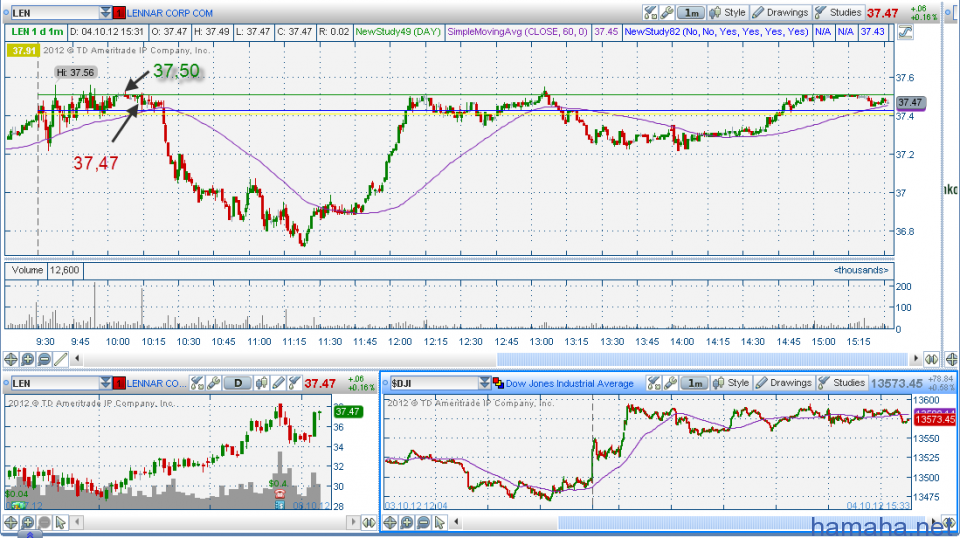Viewport: 960px width, 538px height.
Task: Open the Dow Jones Industrial Average link
Action: (569, 384)
